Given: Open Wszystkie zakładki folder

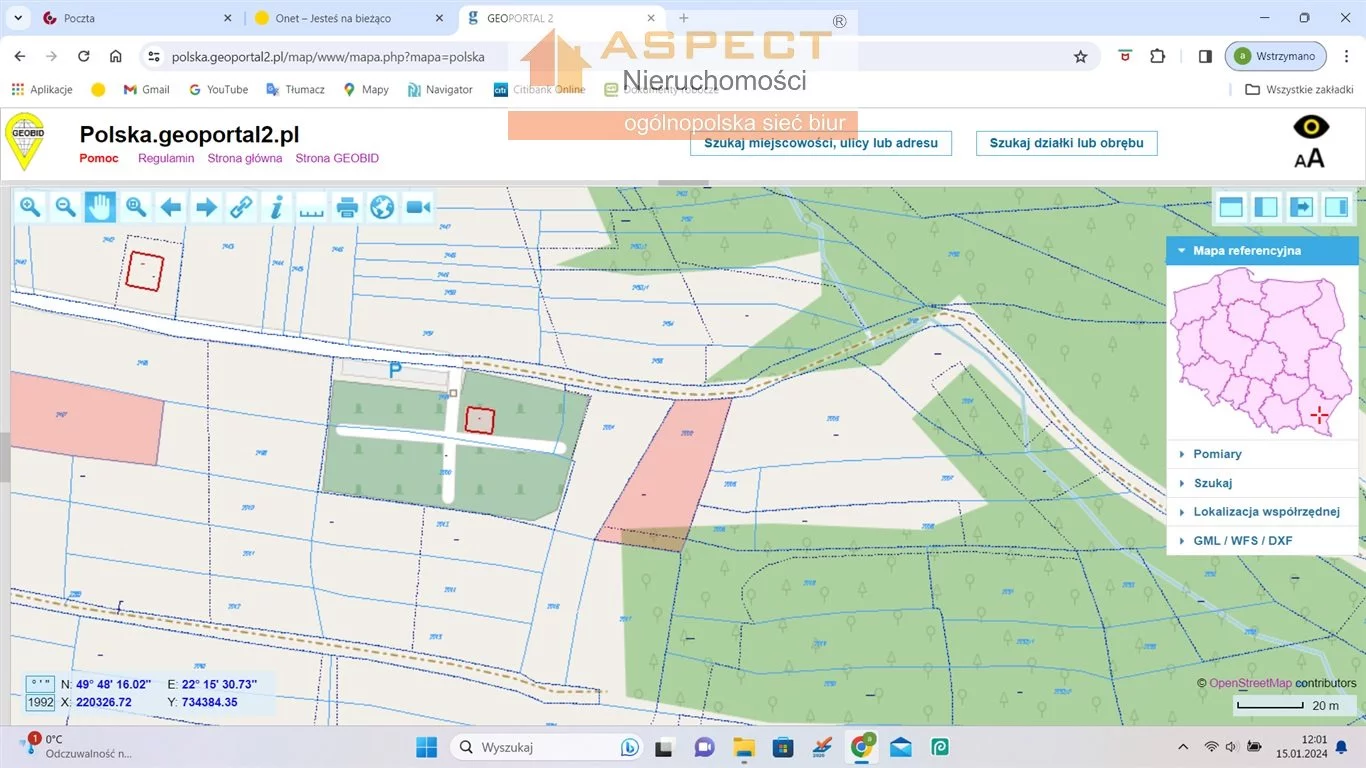Looking at the screenshot, I should click(x=1299, y=89).
